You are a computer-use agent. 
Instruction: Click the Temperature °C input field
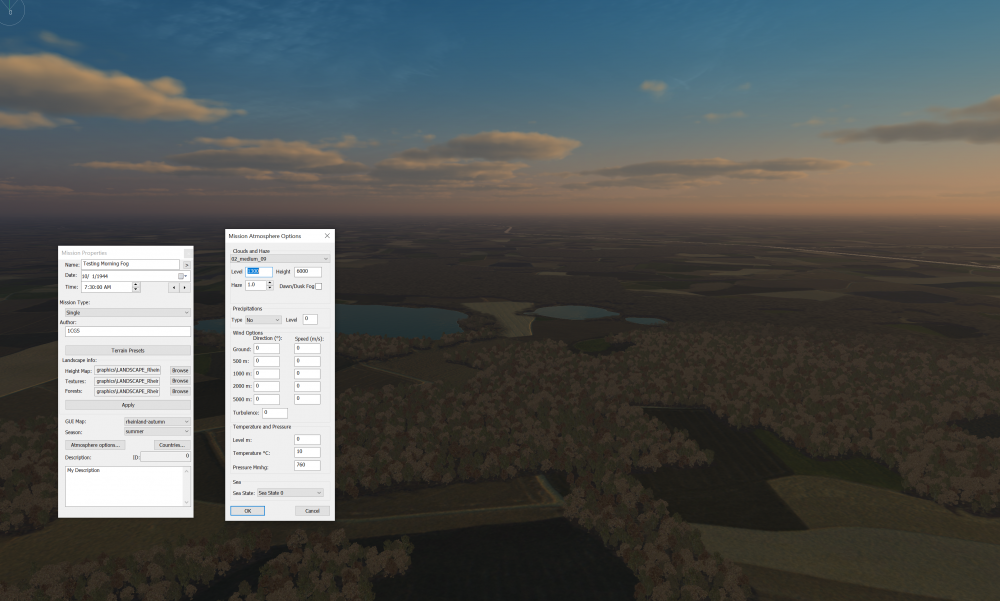(x=307, y=452)
